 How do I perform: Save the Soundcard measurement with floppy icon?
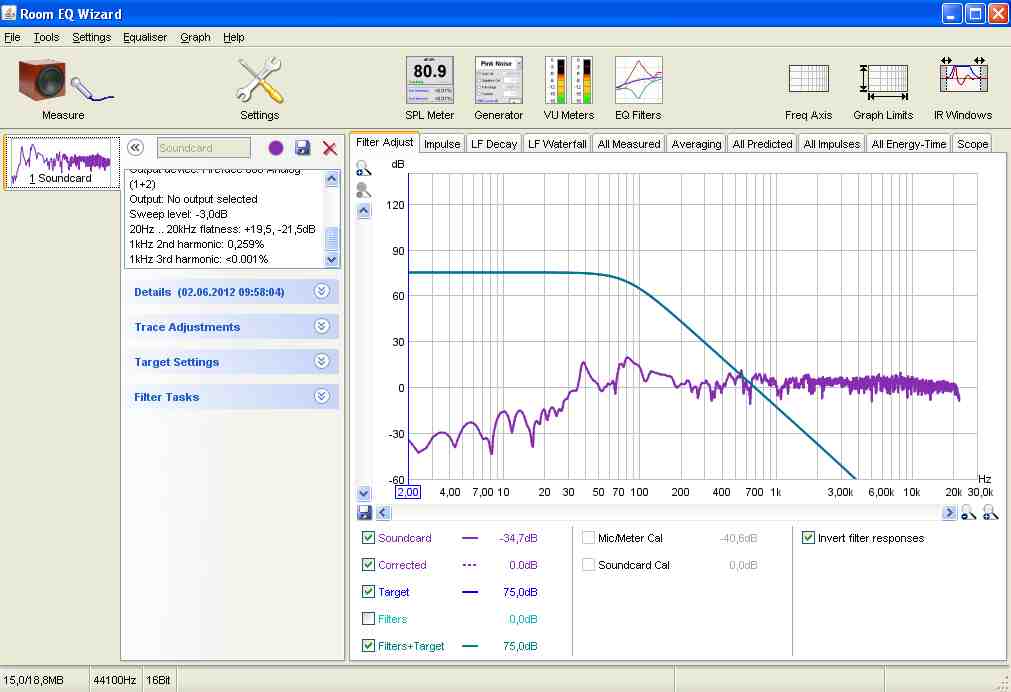click(x=302, y=148)
